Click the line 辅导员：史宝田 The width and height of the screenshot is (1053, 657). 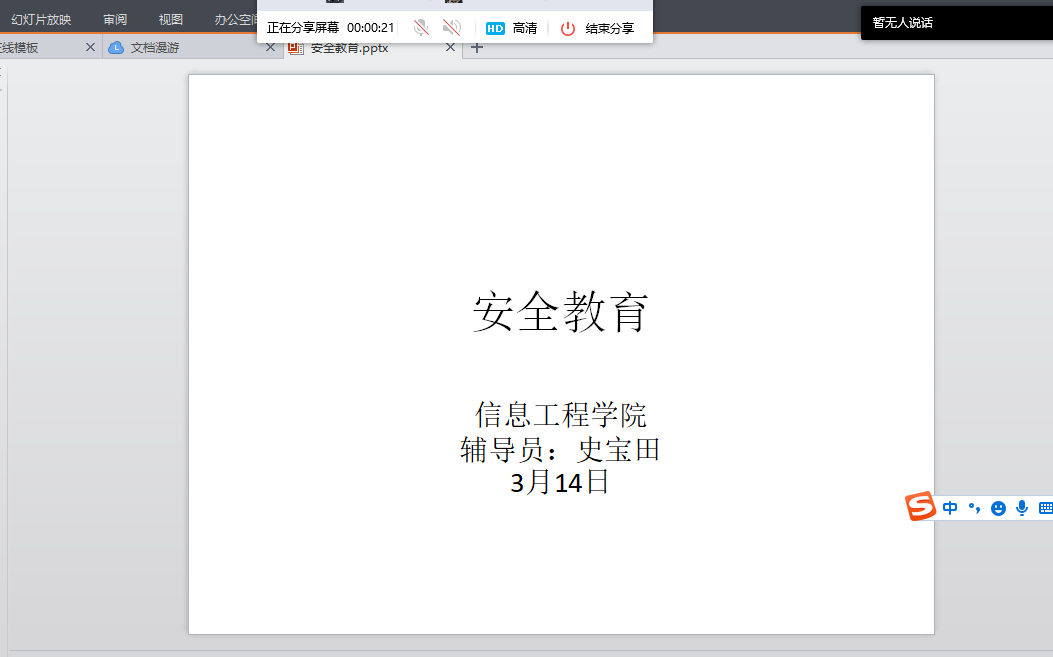[561, 449]
